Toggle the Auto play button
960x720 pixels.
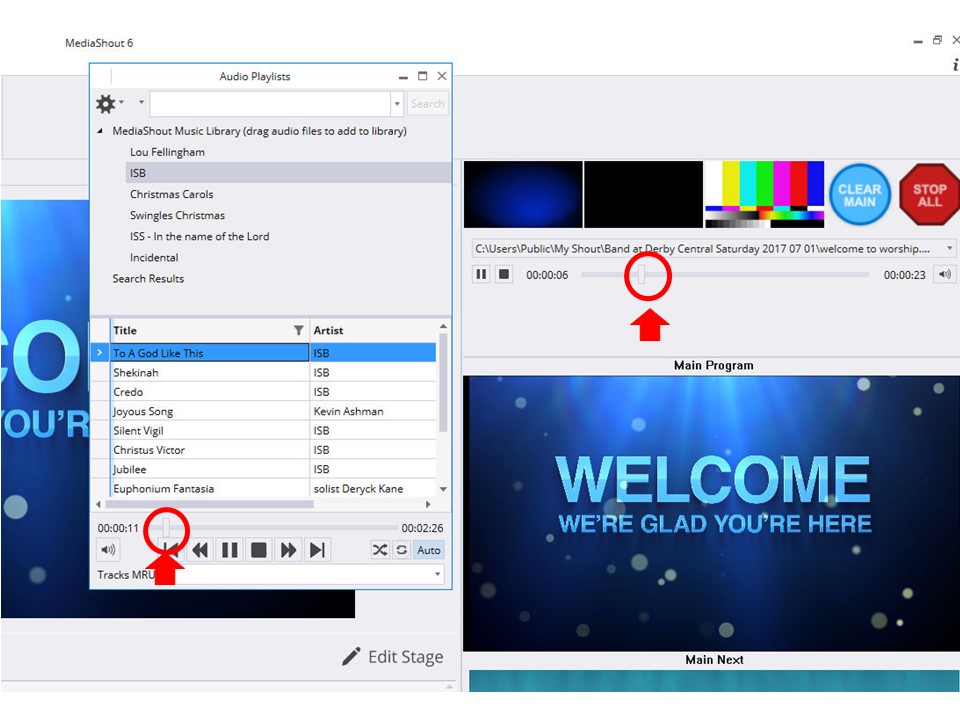coord(428,549)
